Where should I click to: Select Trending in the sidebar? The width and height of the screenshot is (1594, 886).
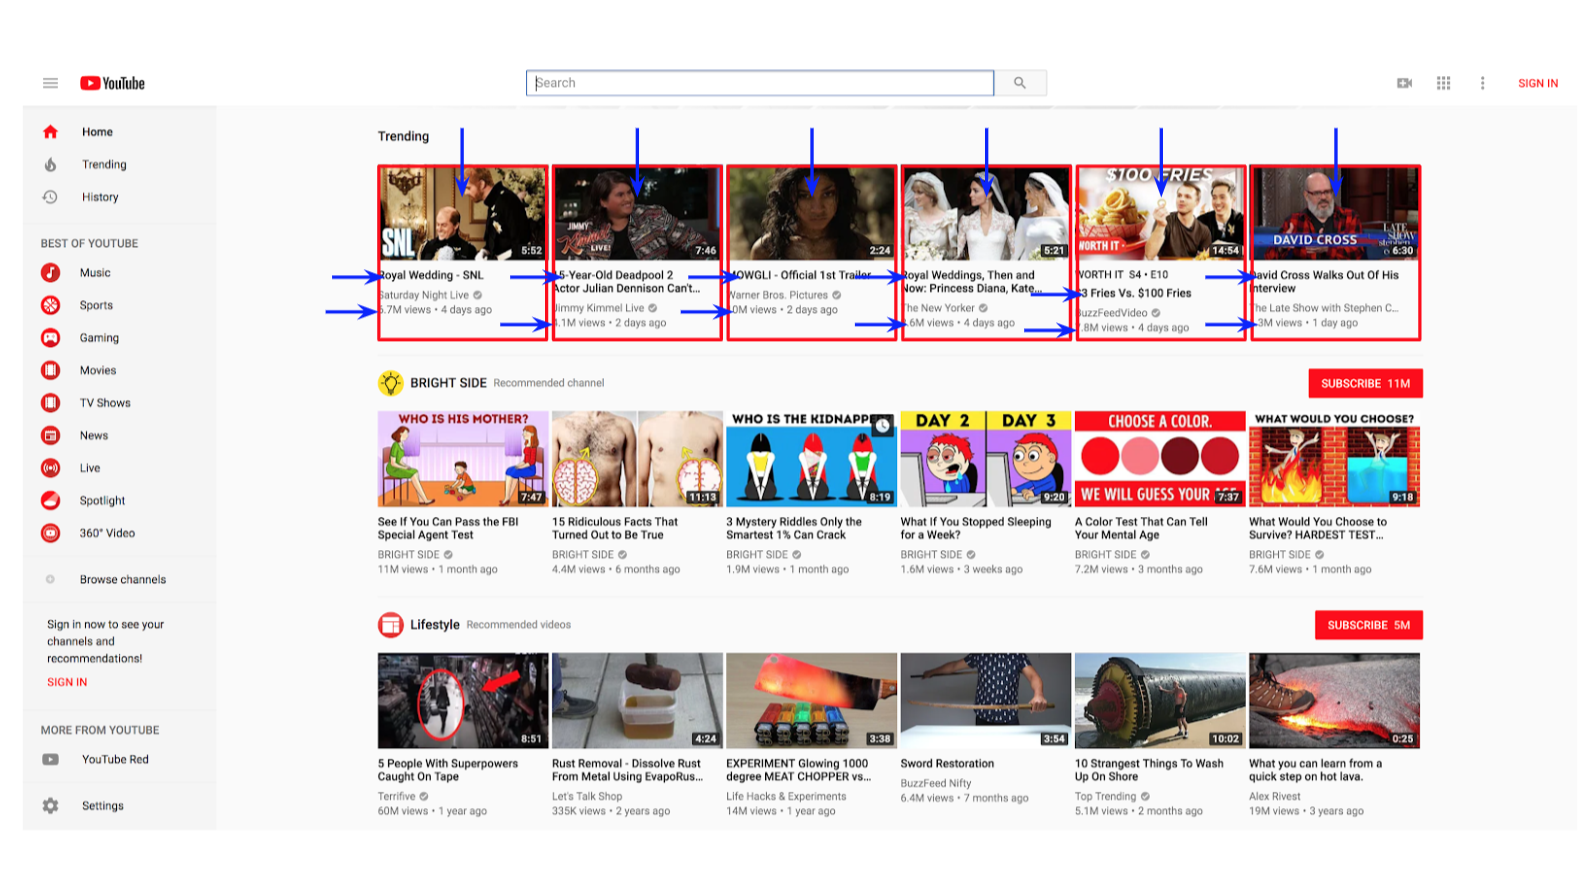coord(104,164)
